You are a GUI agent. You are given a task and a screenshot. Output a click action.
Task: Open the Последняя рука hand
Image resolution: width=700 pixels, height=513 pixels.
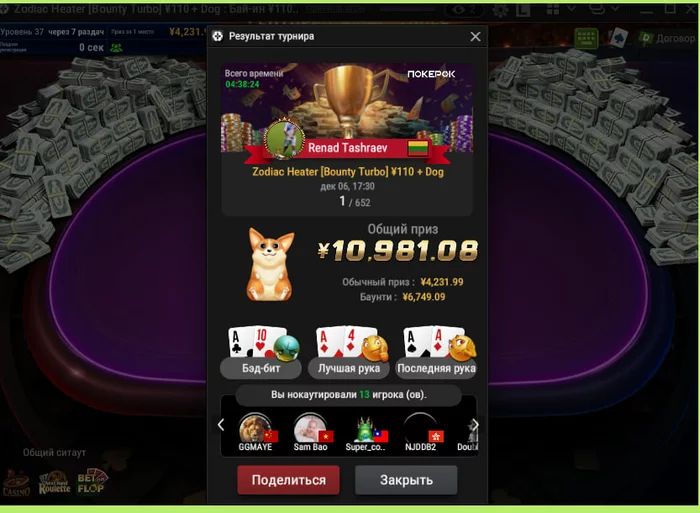click(x=436, y=368)
